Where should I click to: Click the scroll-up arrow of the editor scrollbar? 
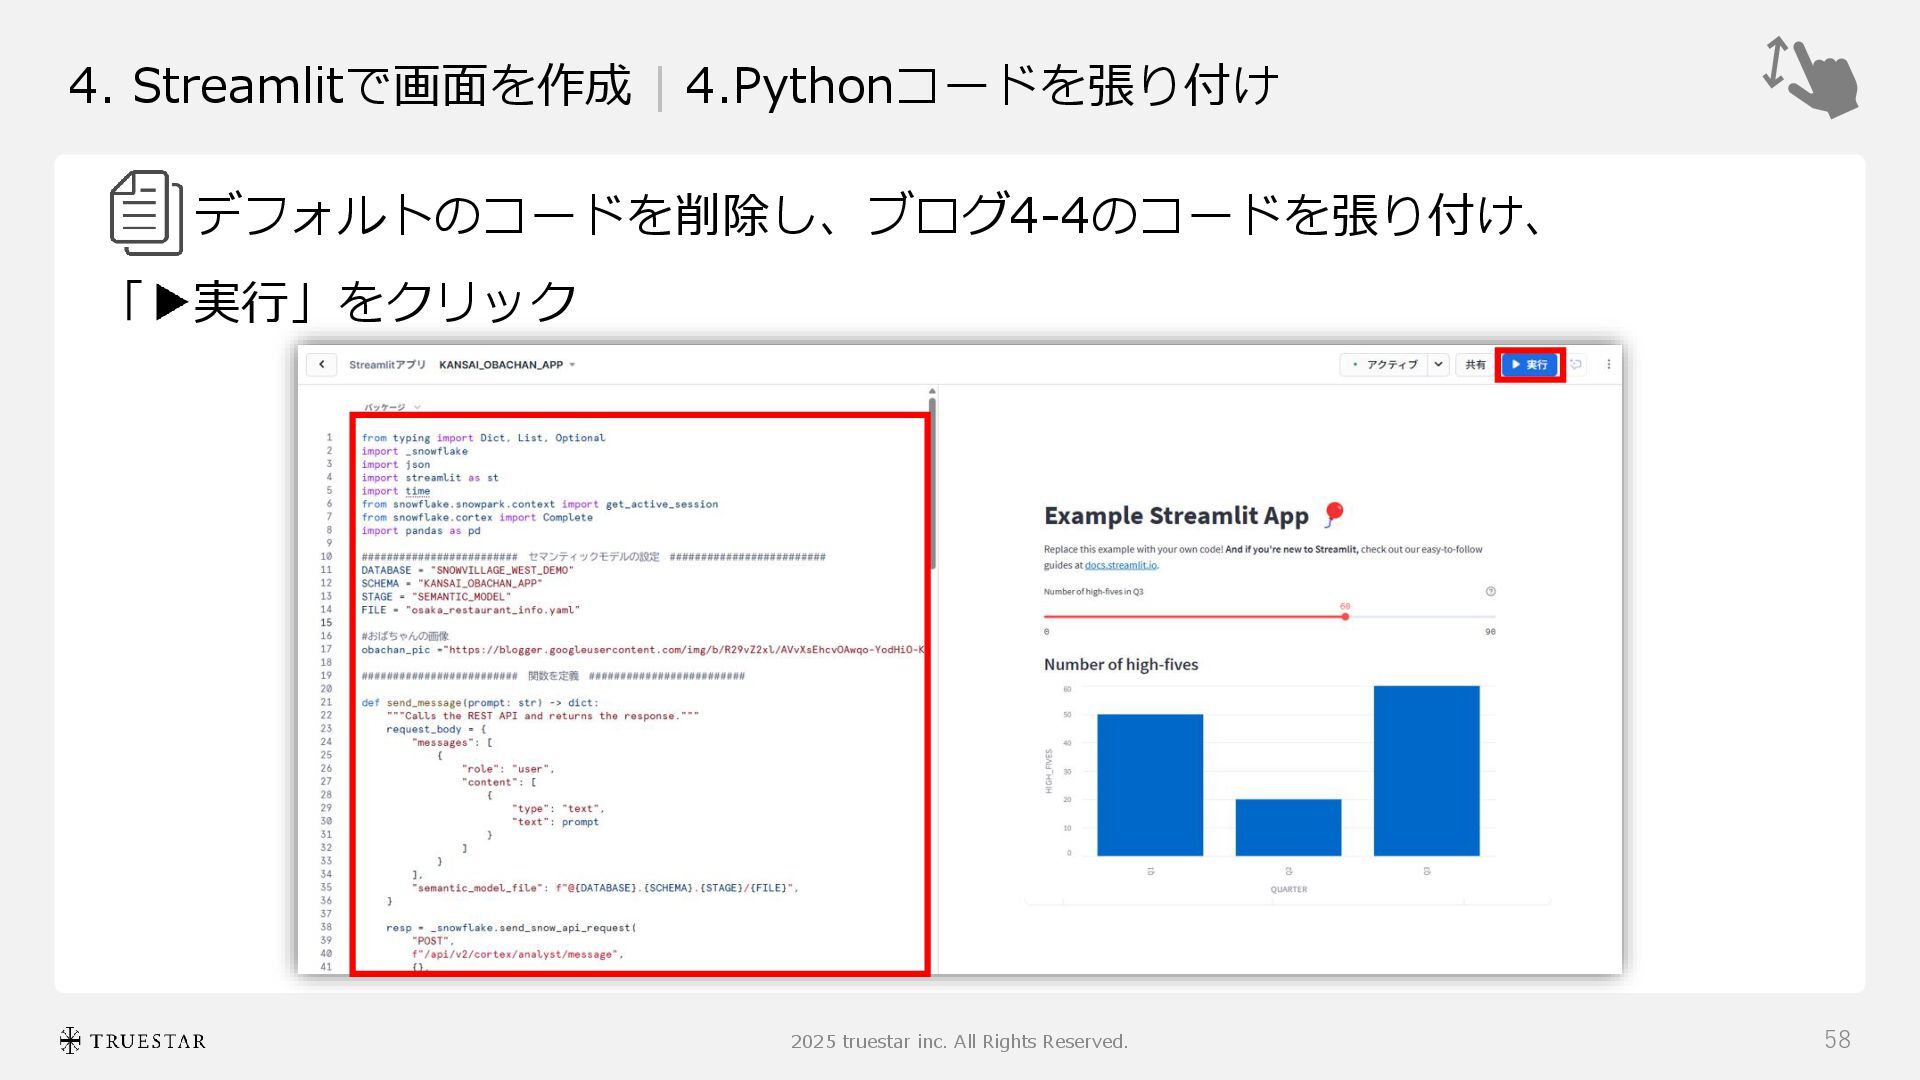coord(932,392)
